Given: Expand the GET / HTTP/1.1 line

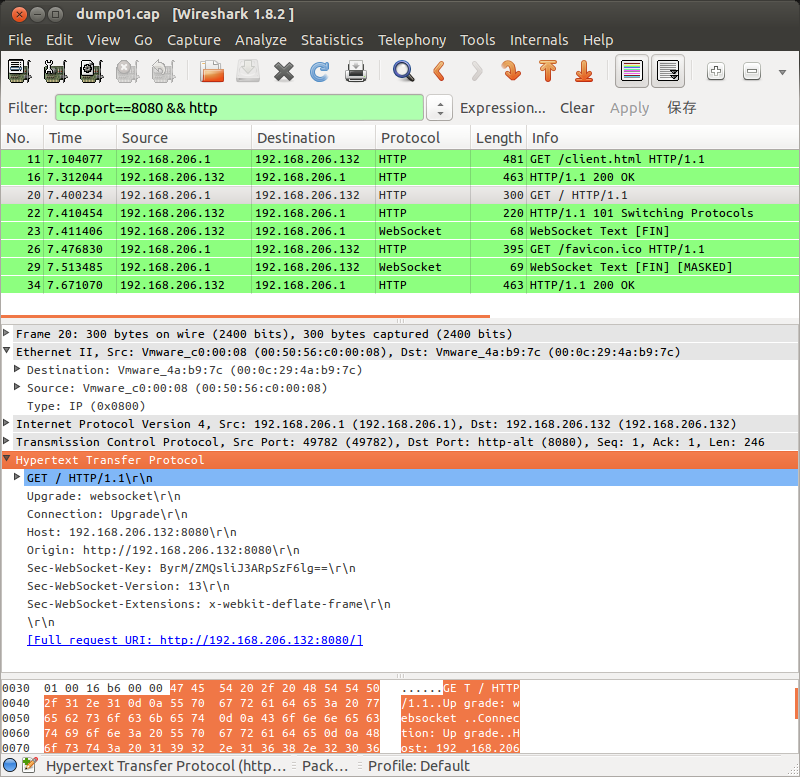Looking at the screenshot, I should coord(17,477).
